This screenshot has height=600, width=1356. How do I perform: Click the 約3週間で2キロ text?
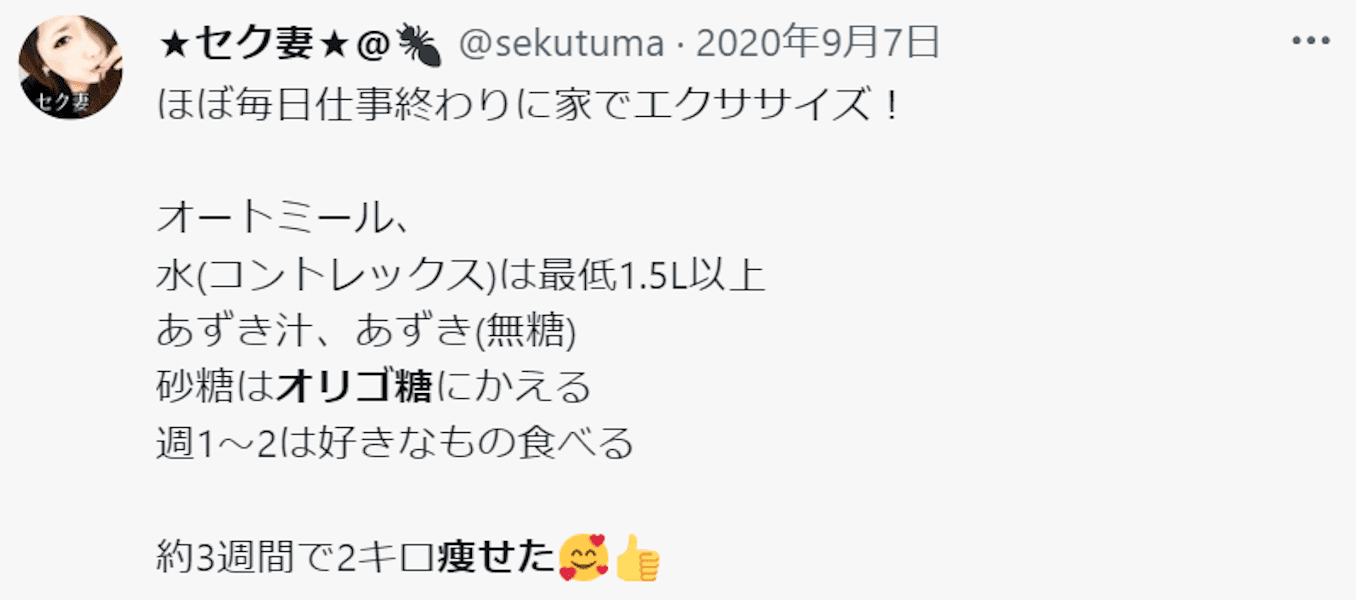coord(297,558)
